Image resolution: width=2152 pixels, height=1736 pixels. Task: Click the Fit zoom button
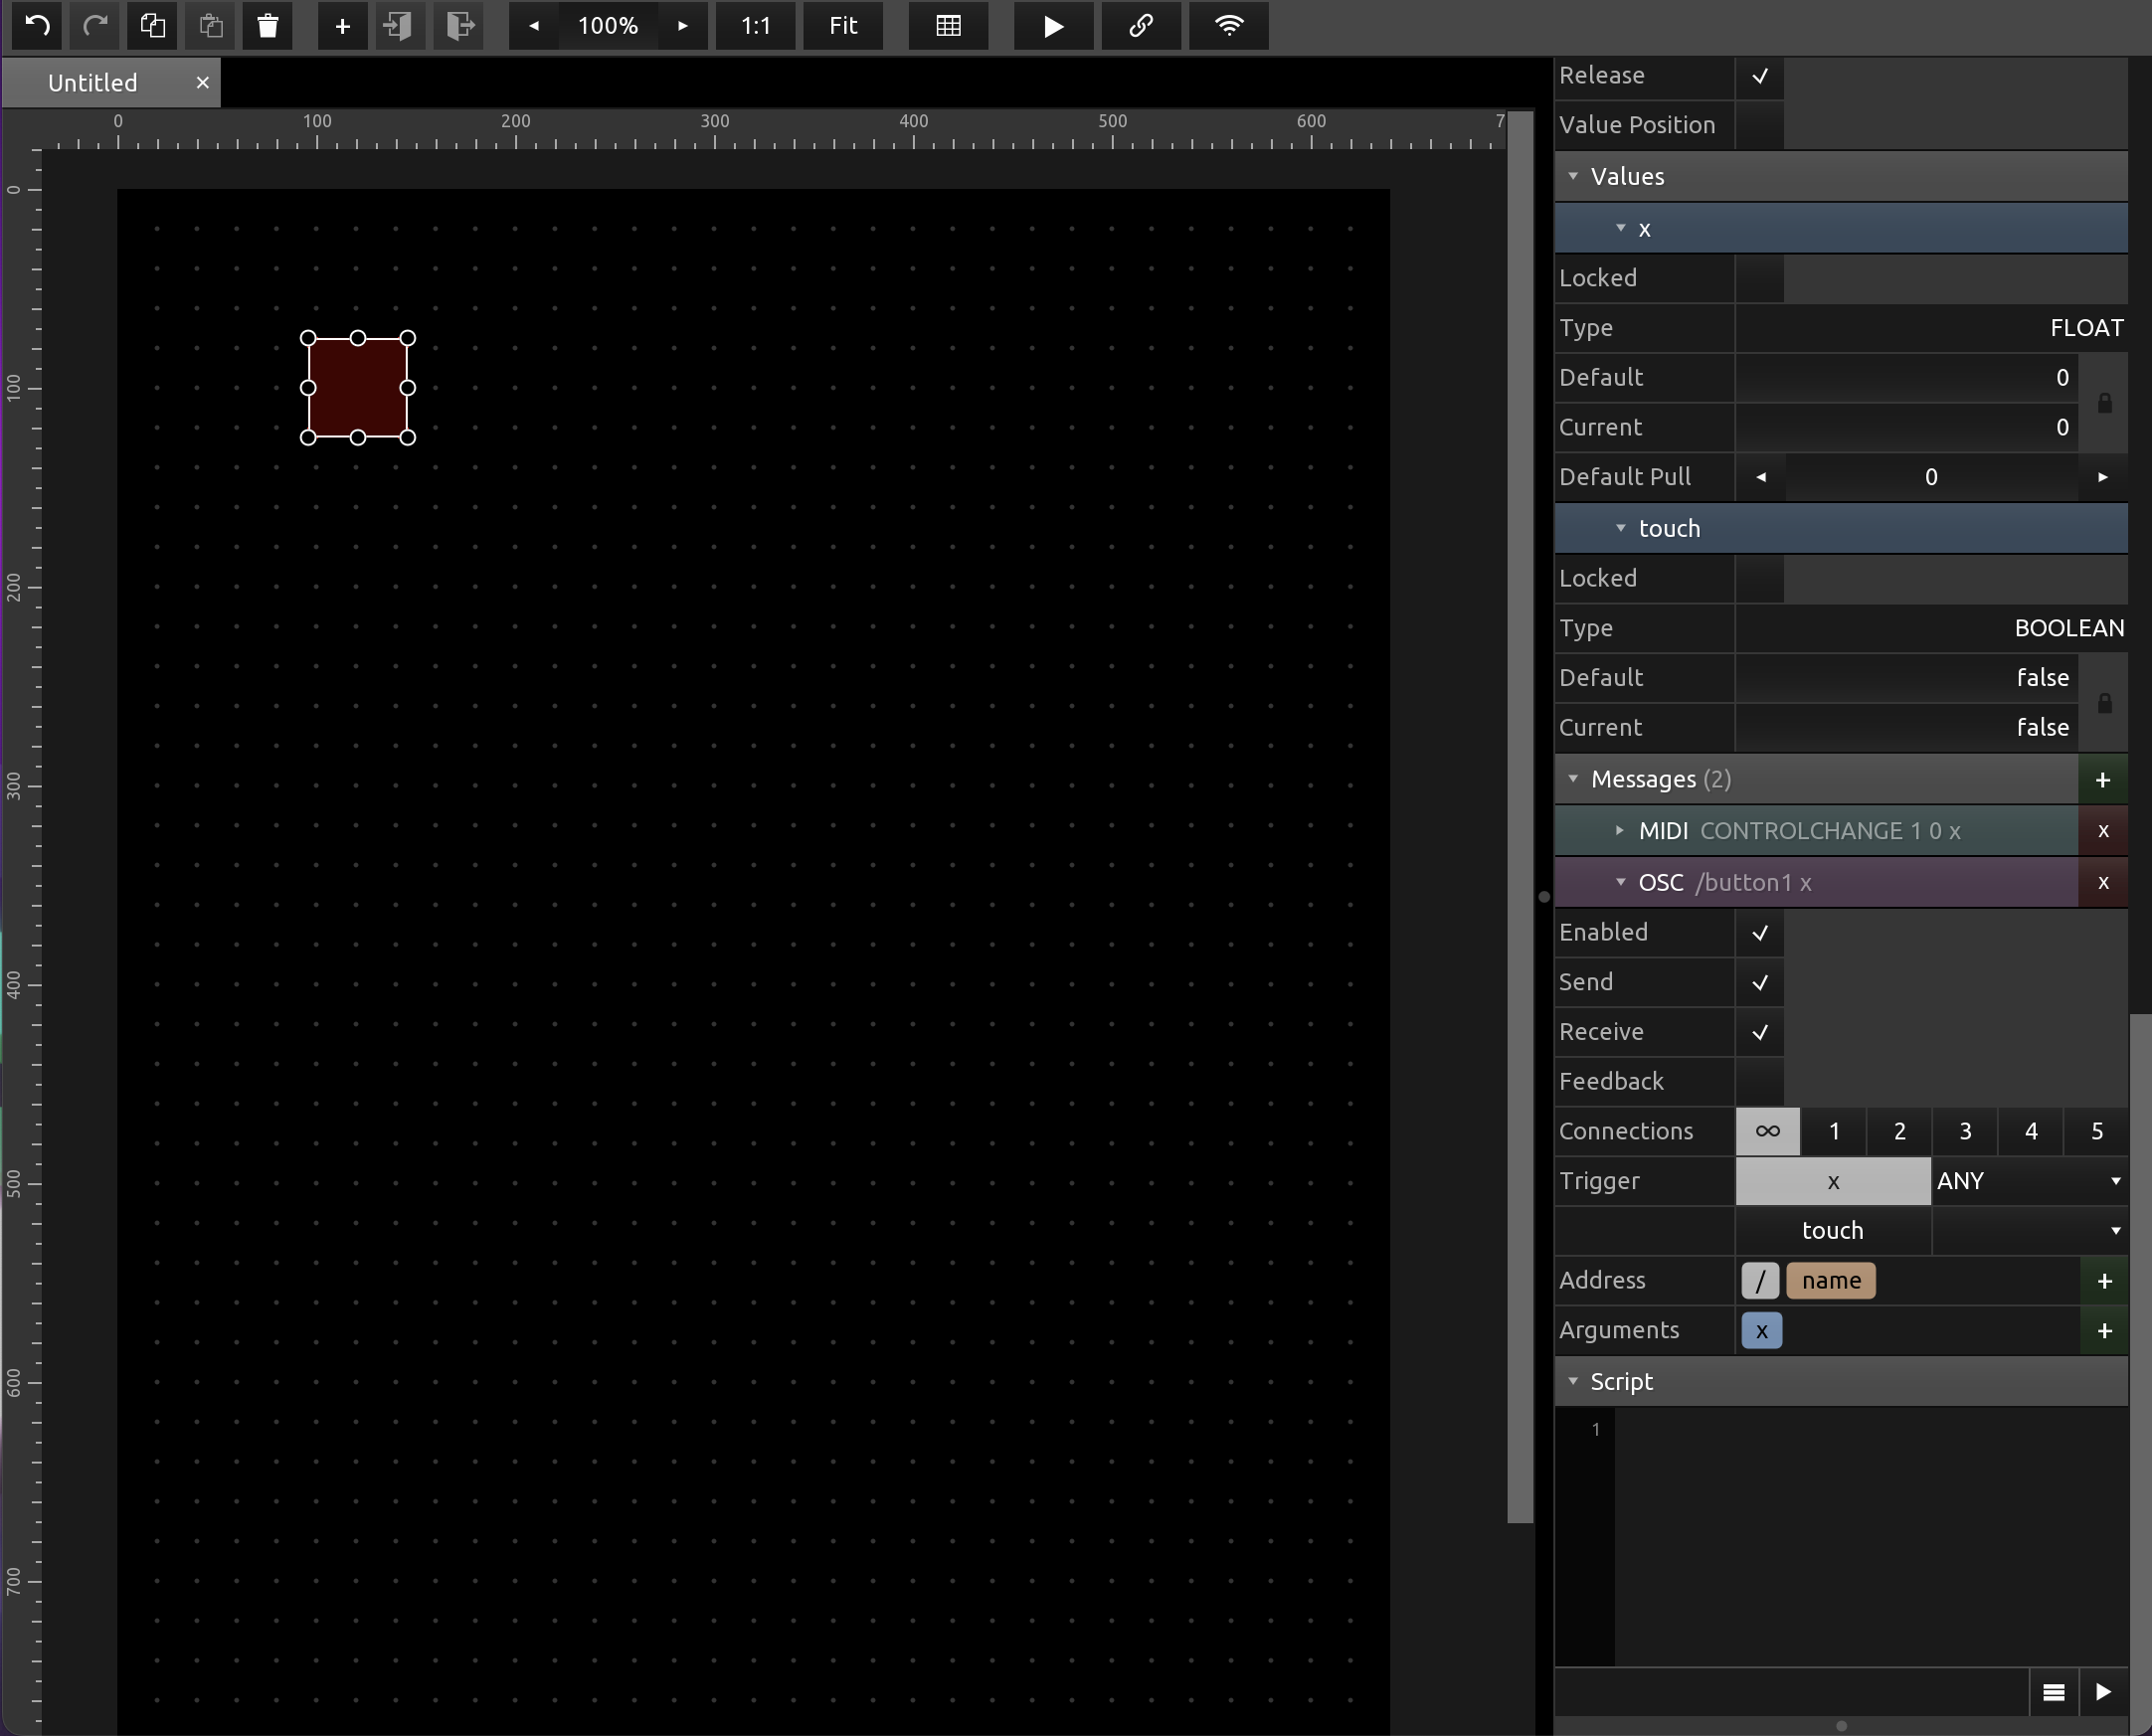point(842,25)
